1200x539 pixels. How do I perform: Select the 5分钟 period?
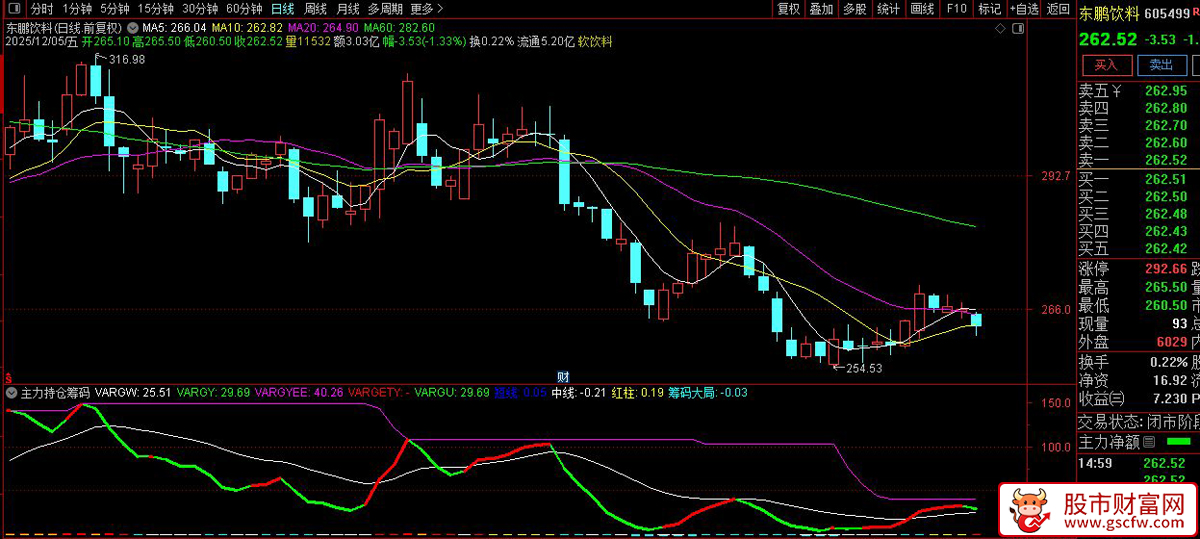[x=115, y=9]
